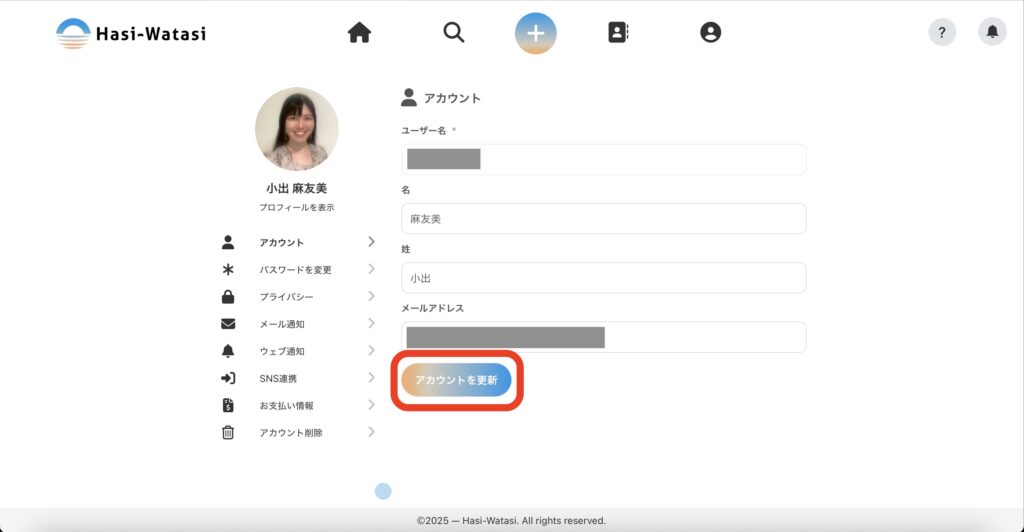The image size is (1024, 532).
Task: Expand the プライバシー row chevron
Action: (371, 296)
